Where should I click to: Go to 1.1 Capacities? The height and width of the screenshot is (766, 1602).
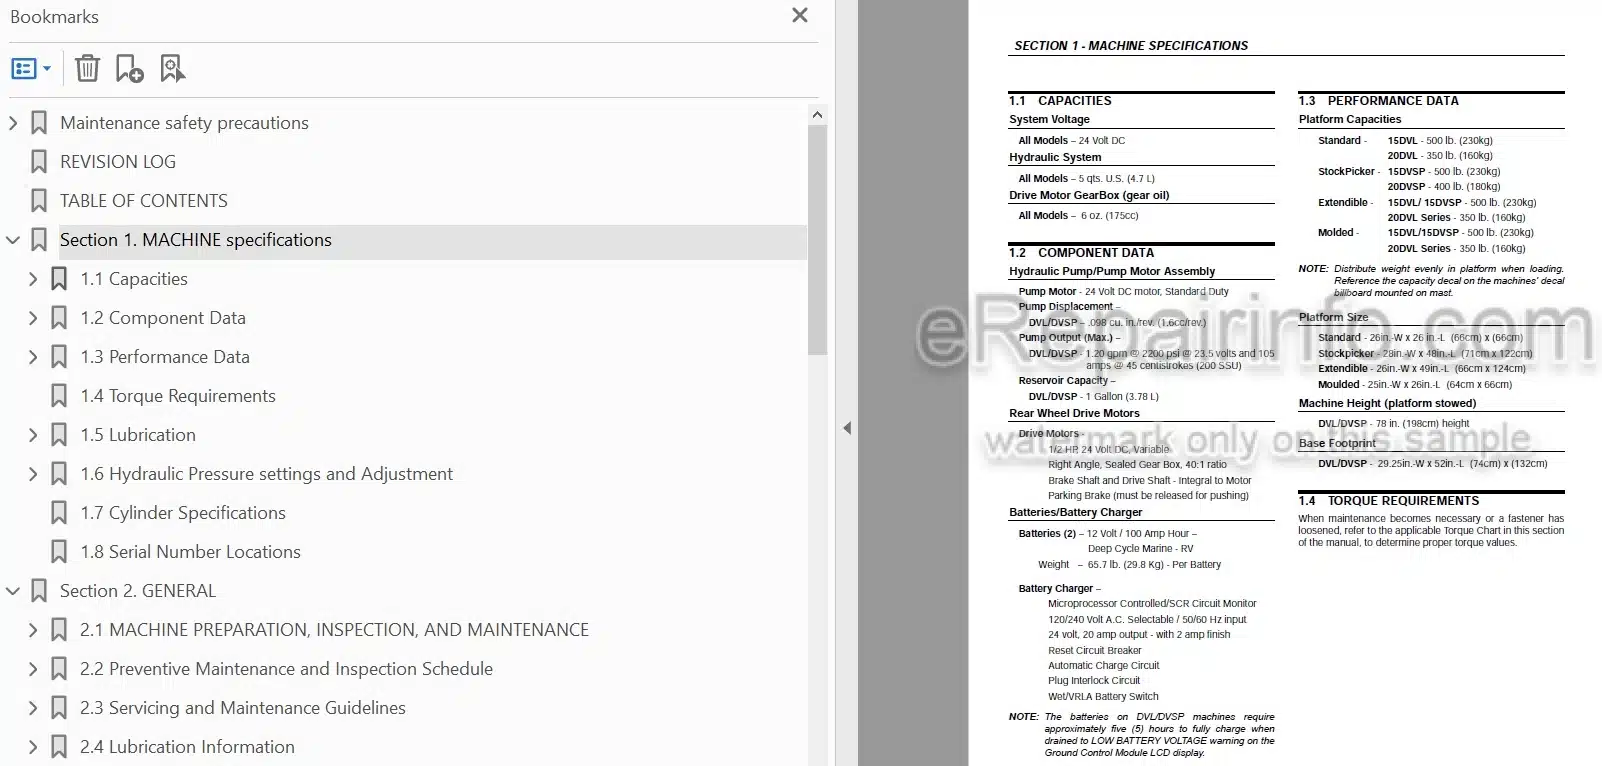click(134, 279)
